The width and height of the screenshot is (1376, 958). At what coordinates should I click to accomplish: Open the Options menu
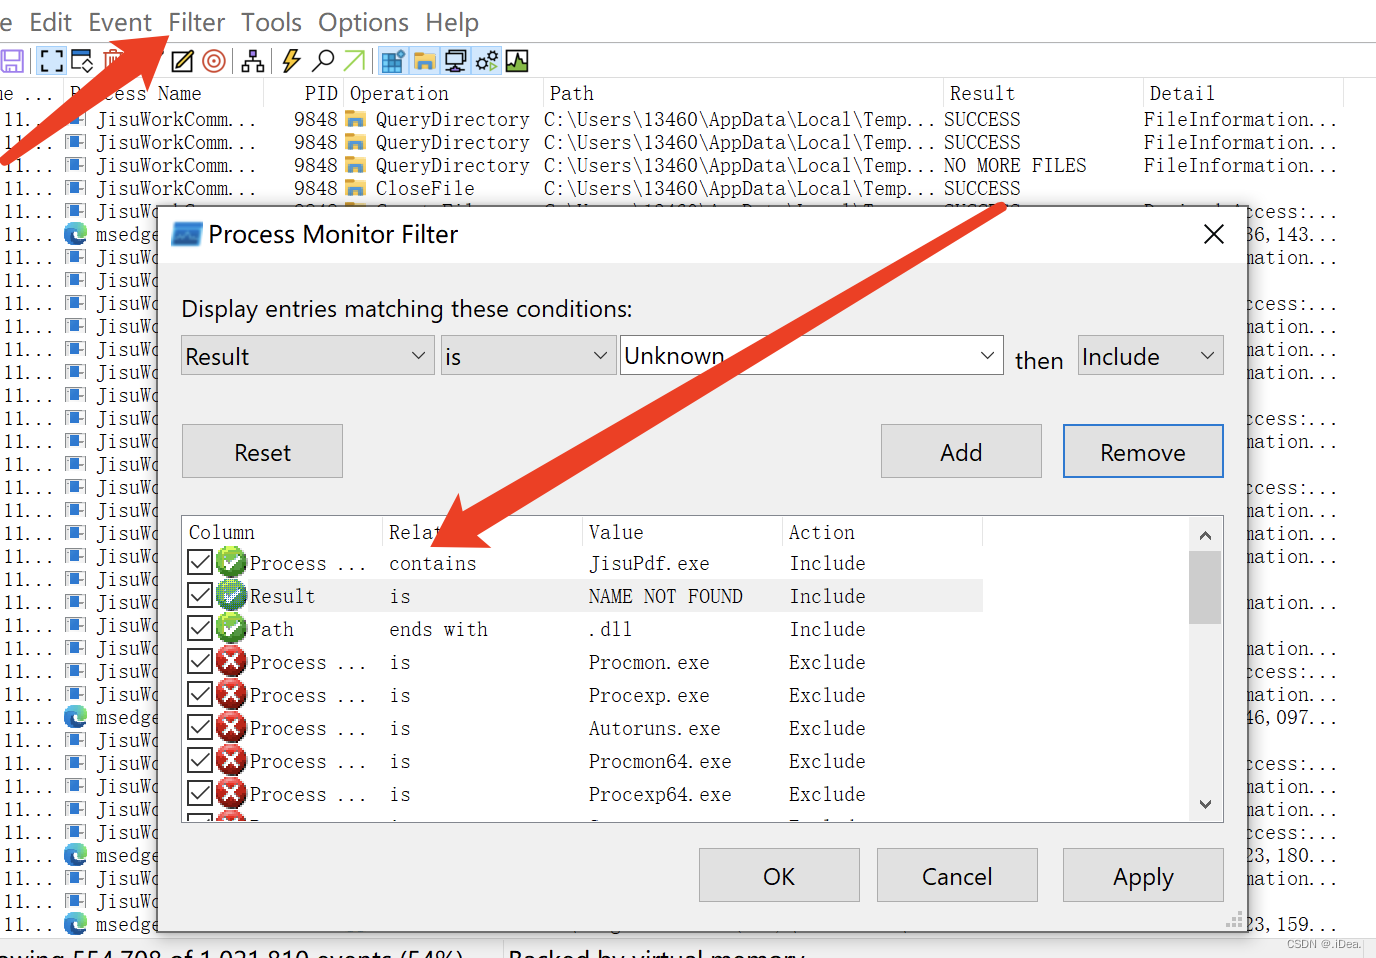[x=363, y=22]
